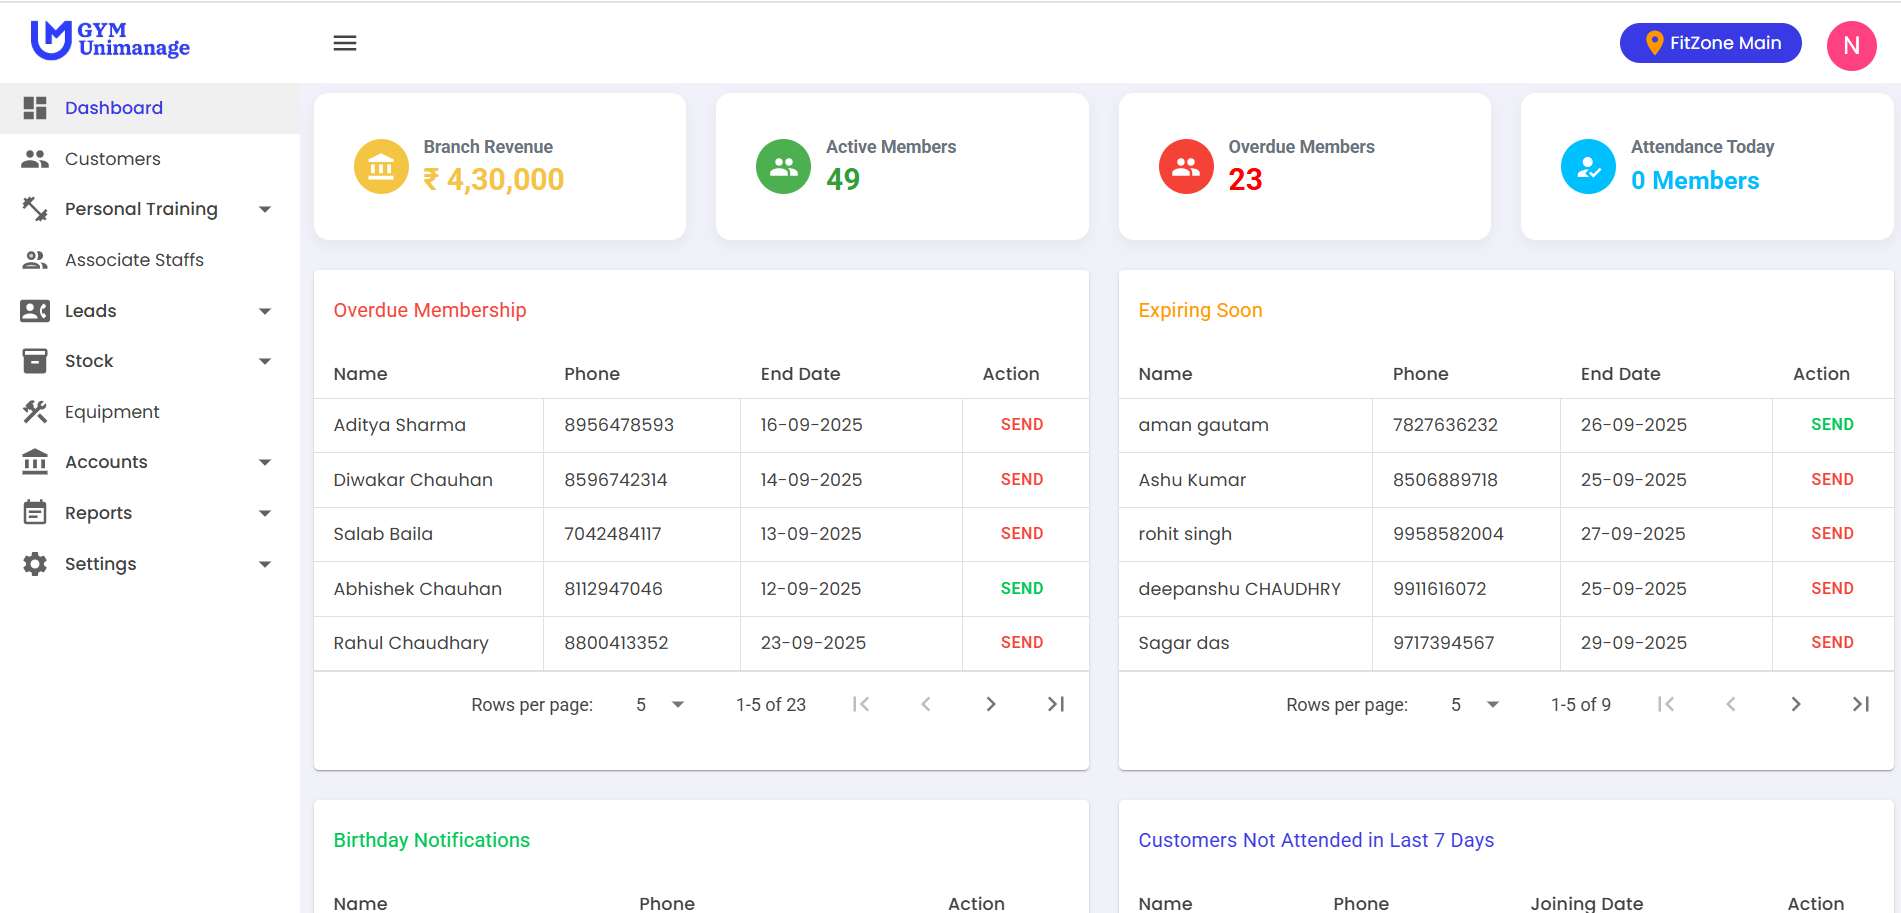Click the Associate Staffs people icon
Viewport: 1901px width, 913px height.
pos(36,259)
